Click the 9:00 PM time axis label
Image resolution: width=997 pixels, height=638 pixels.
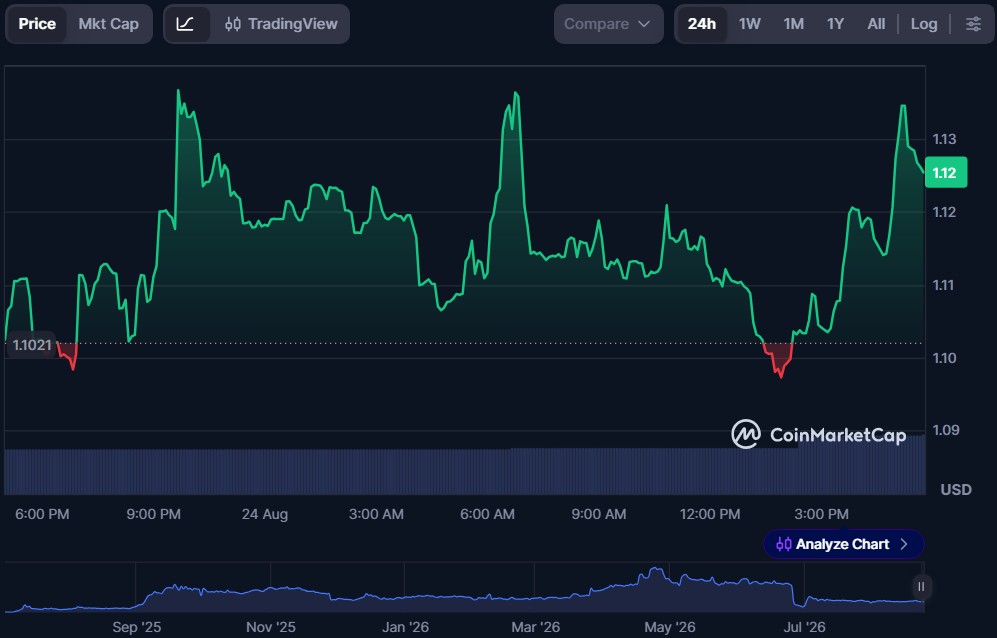pos(153,514)
